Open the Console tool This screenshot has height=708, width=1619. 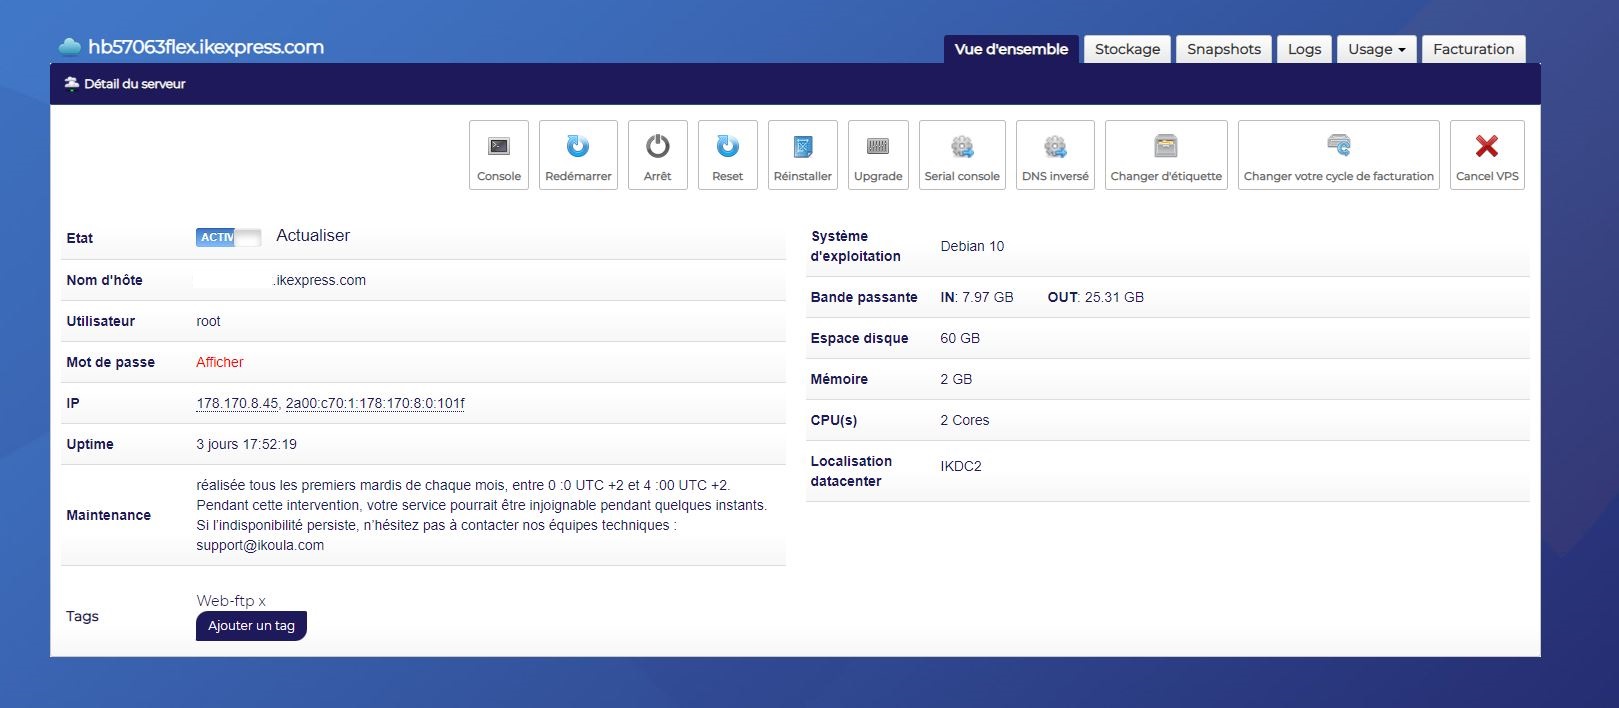(x=499, y=155)
